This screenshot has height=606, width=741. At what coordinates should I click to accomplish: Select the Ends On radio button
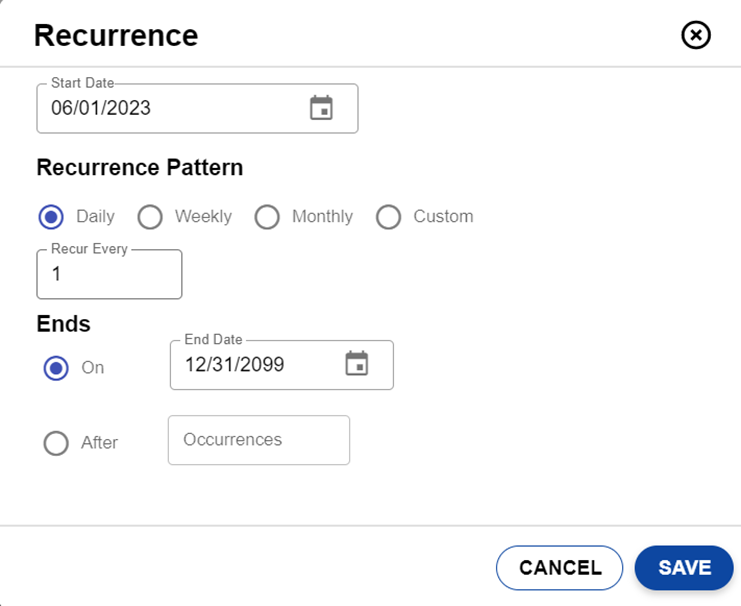(x=57, y=368)
